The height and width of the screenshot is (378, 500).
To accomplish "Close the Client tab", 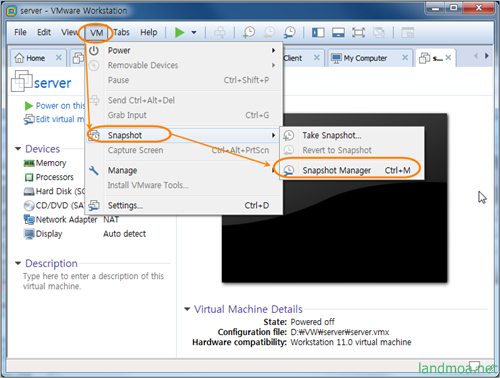I will coord(317,58).
